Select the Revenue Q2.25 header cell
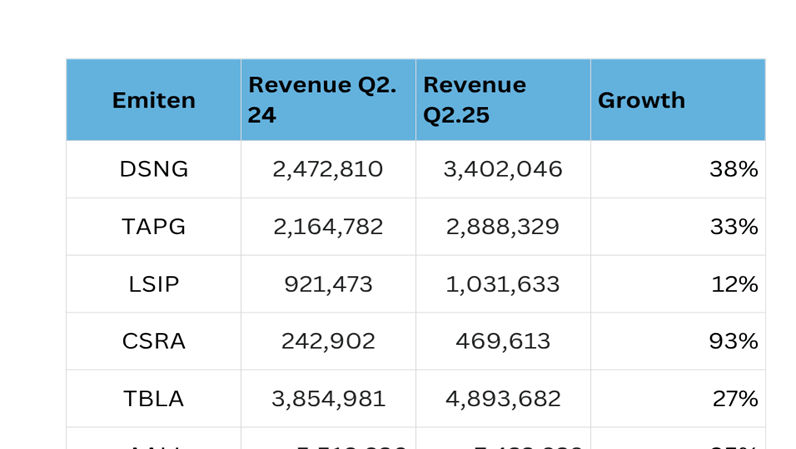The width and height of the screenshot is (796, 449). 502,100
